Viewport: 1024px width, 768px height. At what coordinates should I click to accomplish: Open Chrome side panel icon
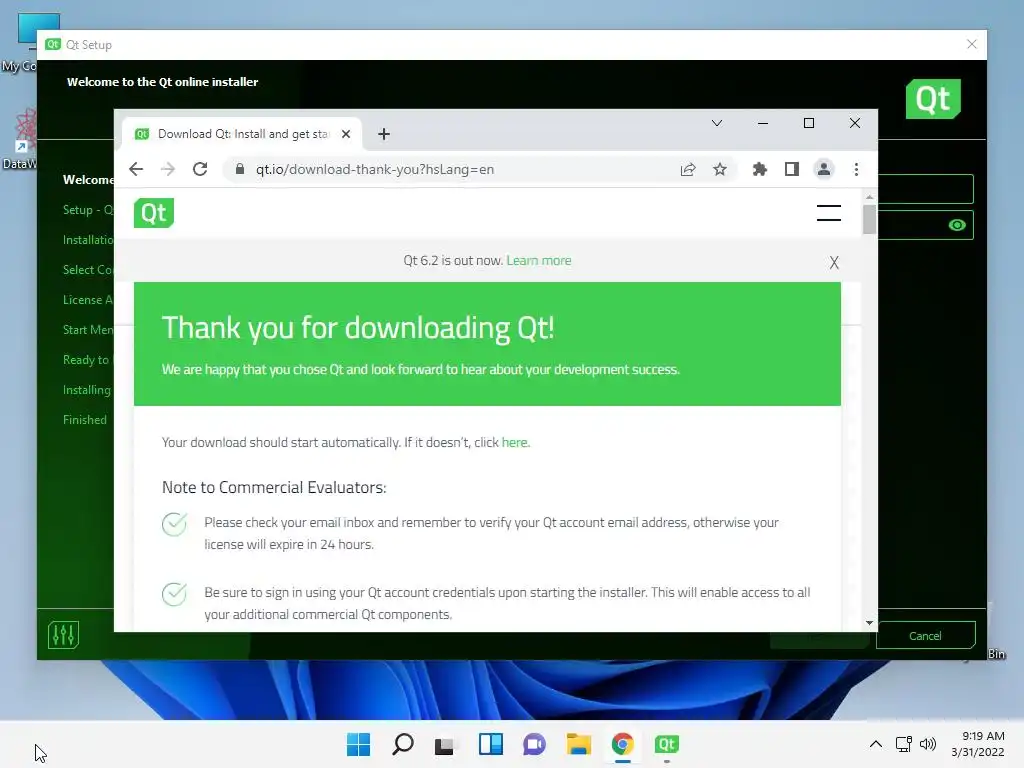click(x=792, y=169)
